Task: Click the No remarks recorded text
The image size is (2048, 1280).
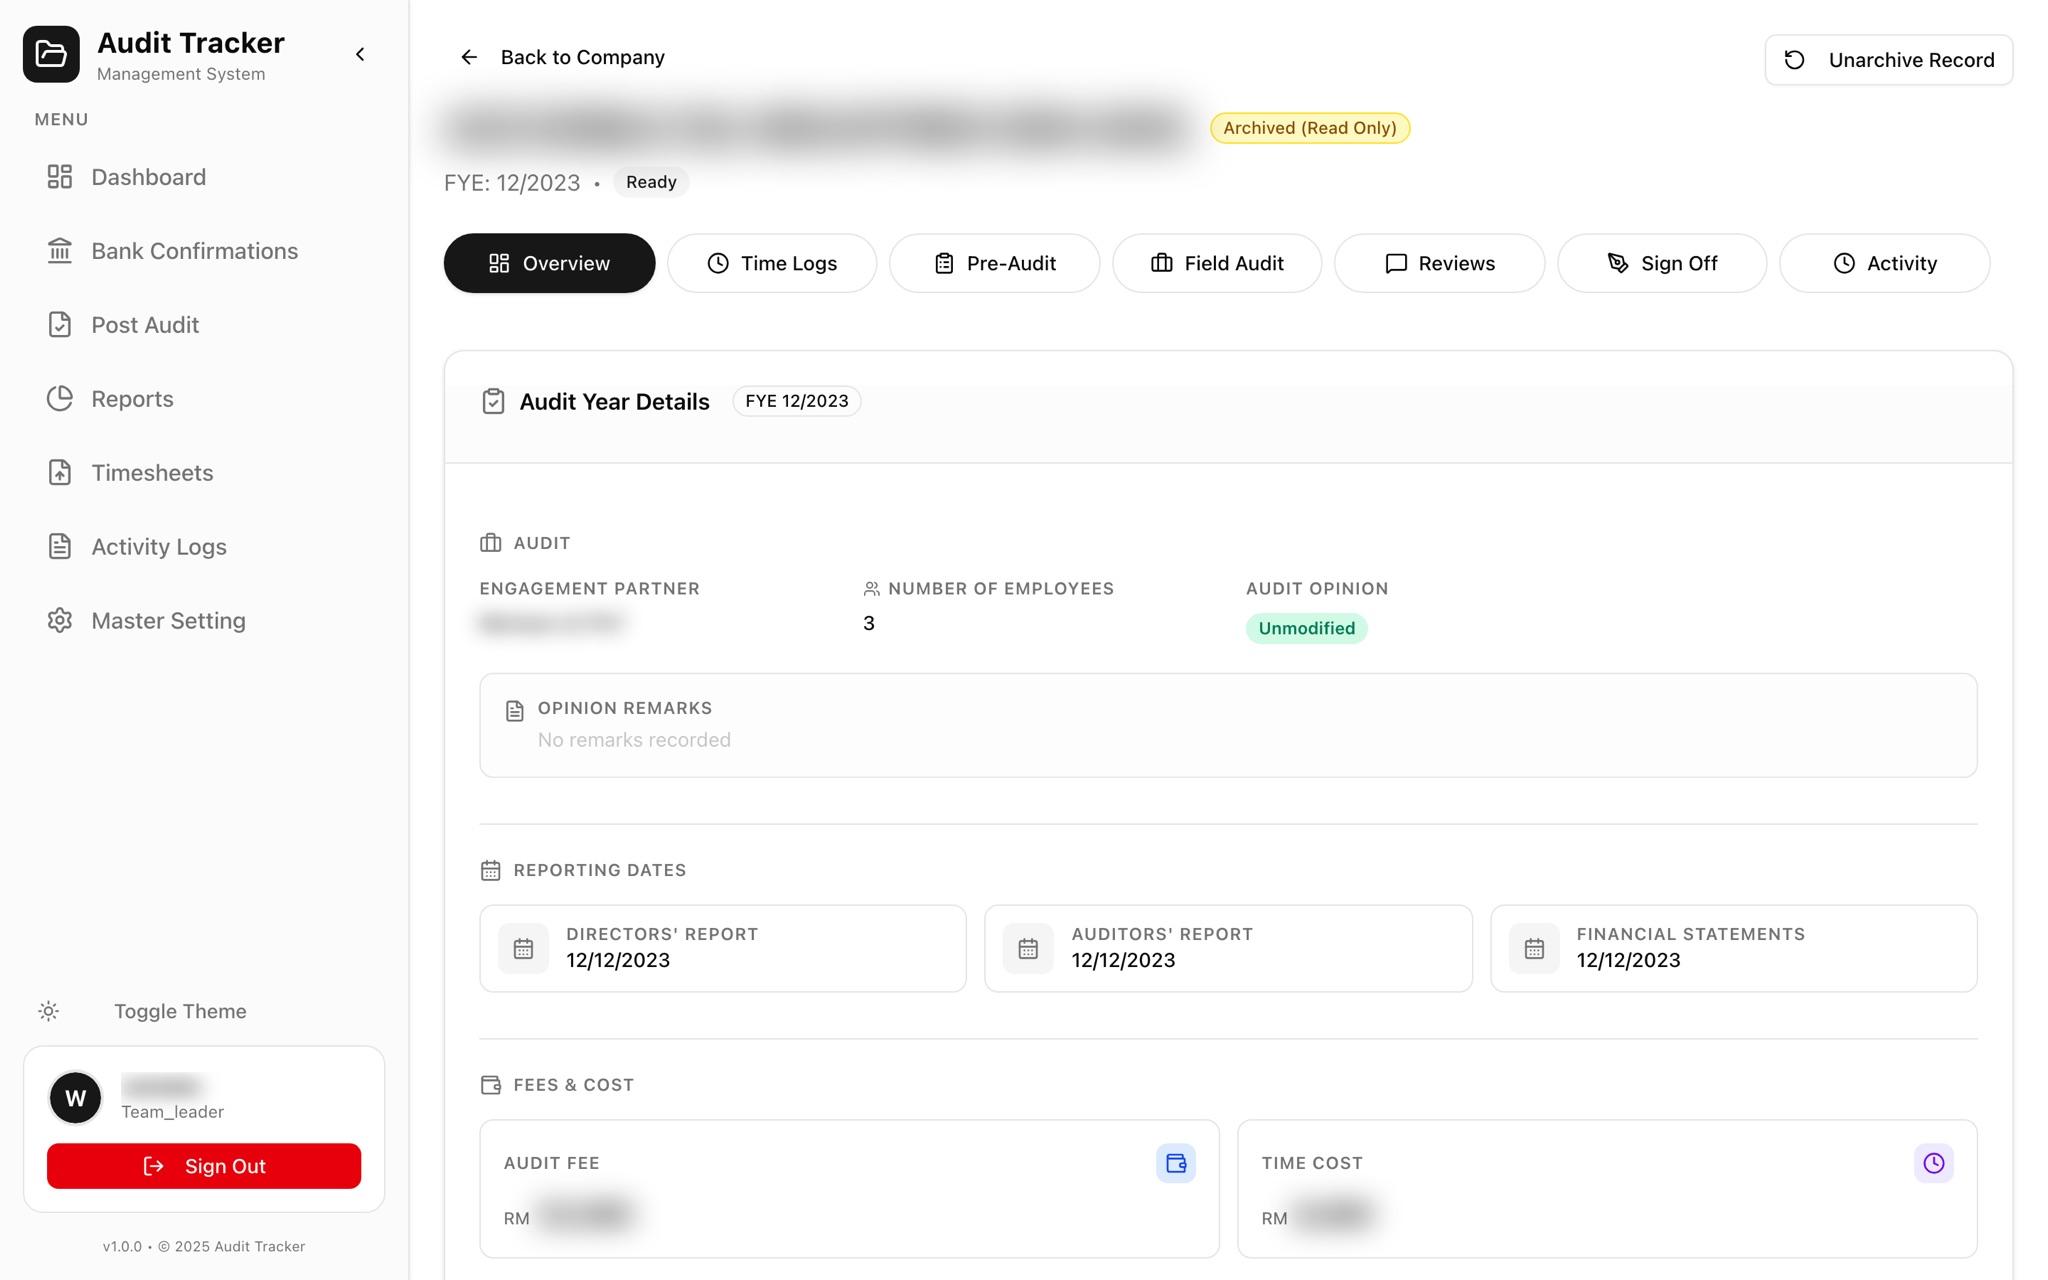Action: (634, 740)
